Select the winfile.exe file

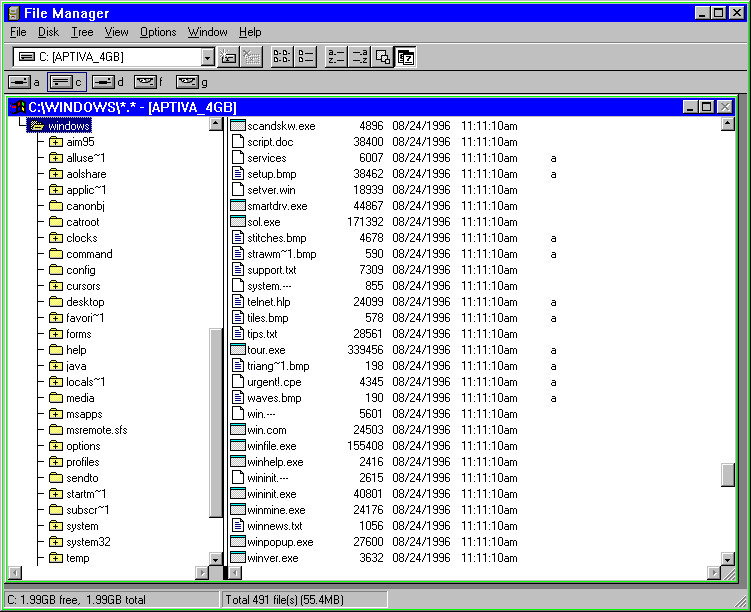point(271,446)
